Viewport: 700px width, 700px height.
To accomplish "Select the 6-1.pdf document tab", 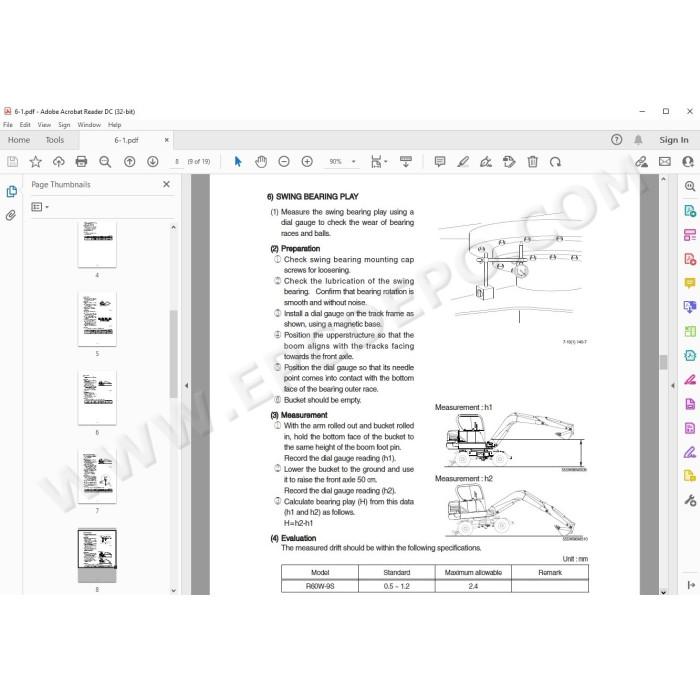I will tap(126, 140).
